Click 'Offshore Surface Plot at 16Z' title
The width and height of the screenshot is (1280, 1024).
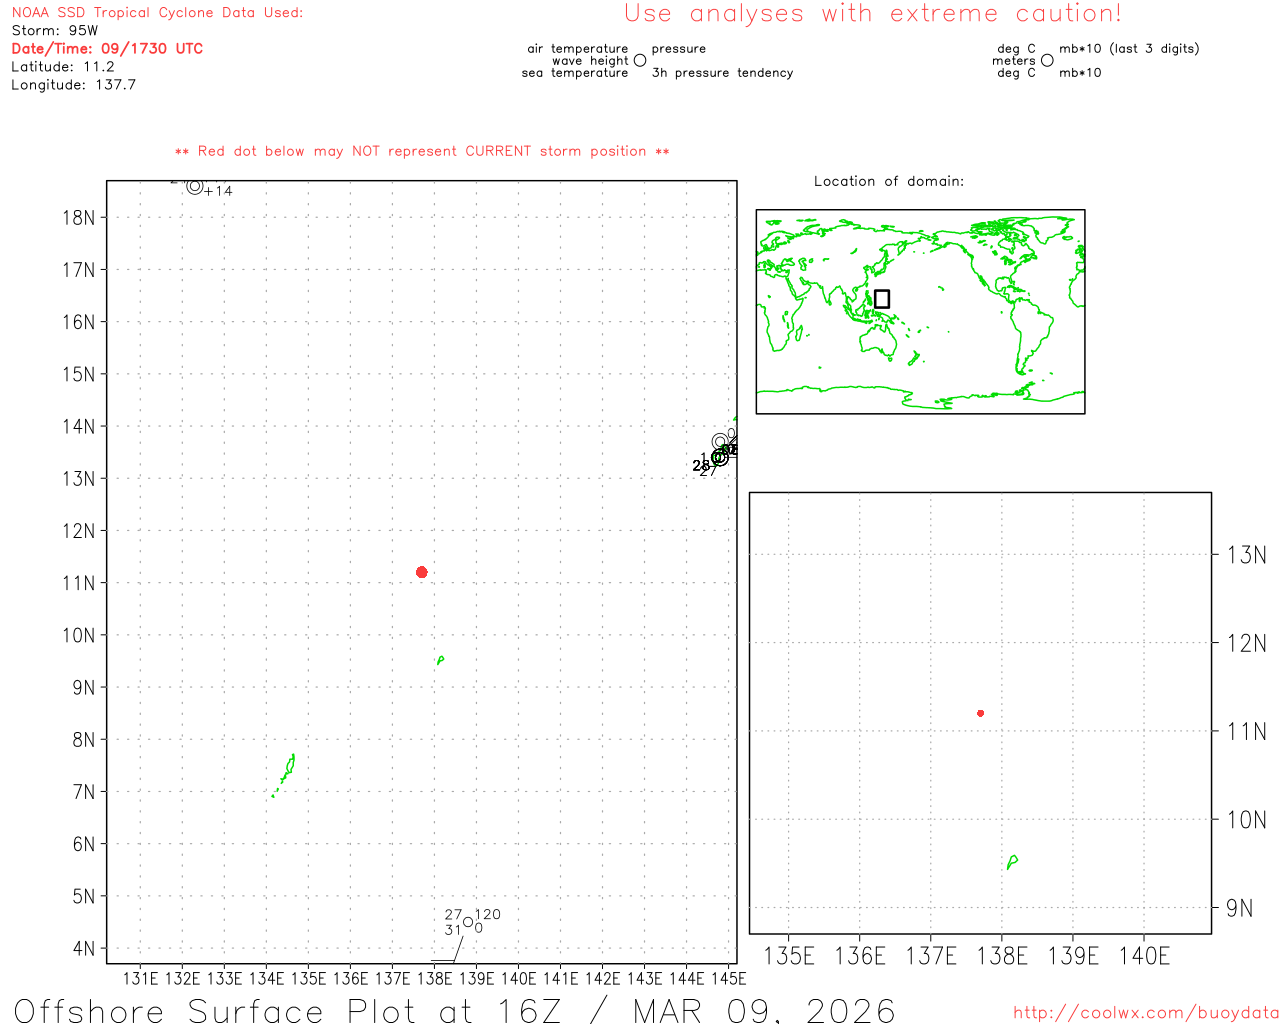pyautogui.click(x=288, y=1010)
